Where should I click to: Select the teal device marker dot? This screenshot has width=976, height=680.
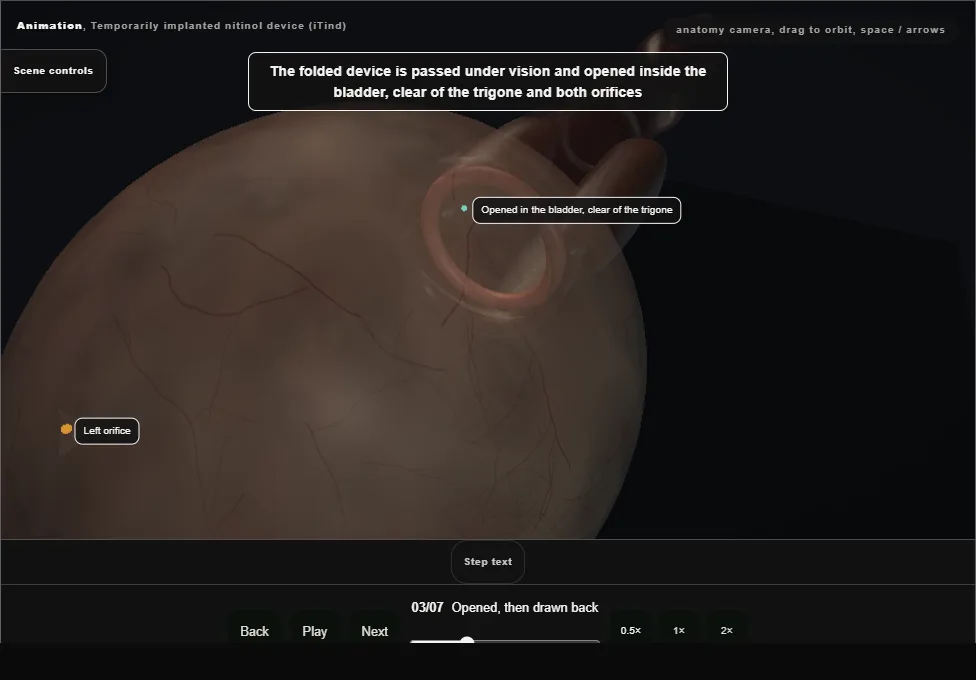464,209
